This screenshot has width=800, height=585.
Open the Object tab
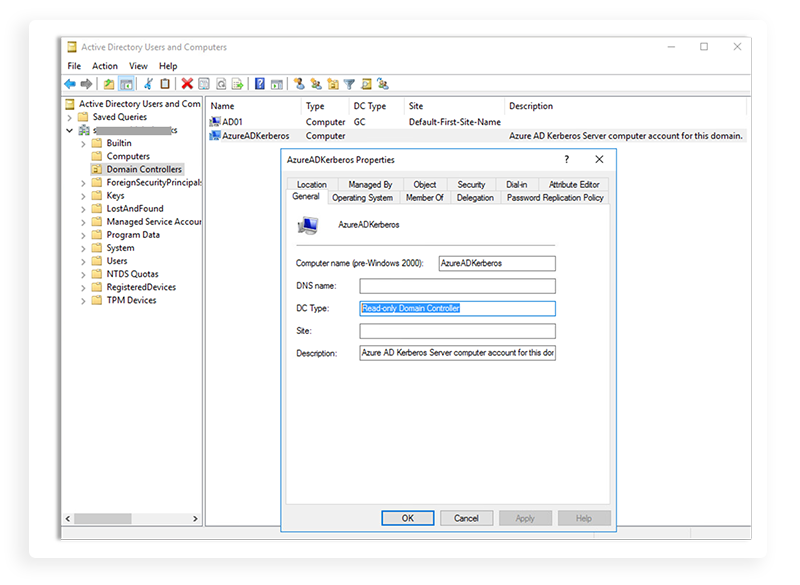point(425,184)
